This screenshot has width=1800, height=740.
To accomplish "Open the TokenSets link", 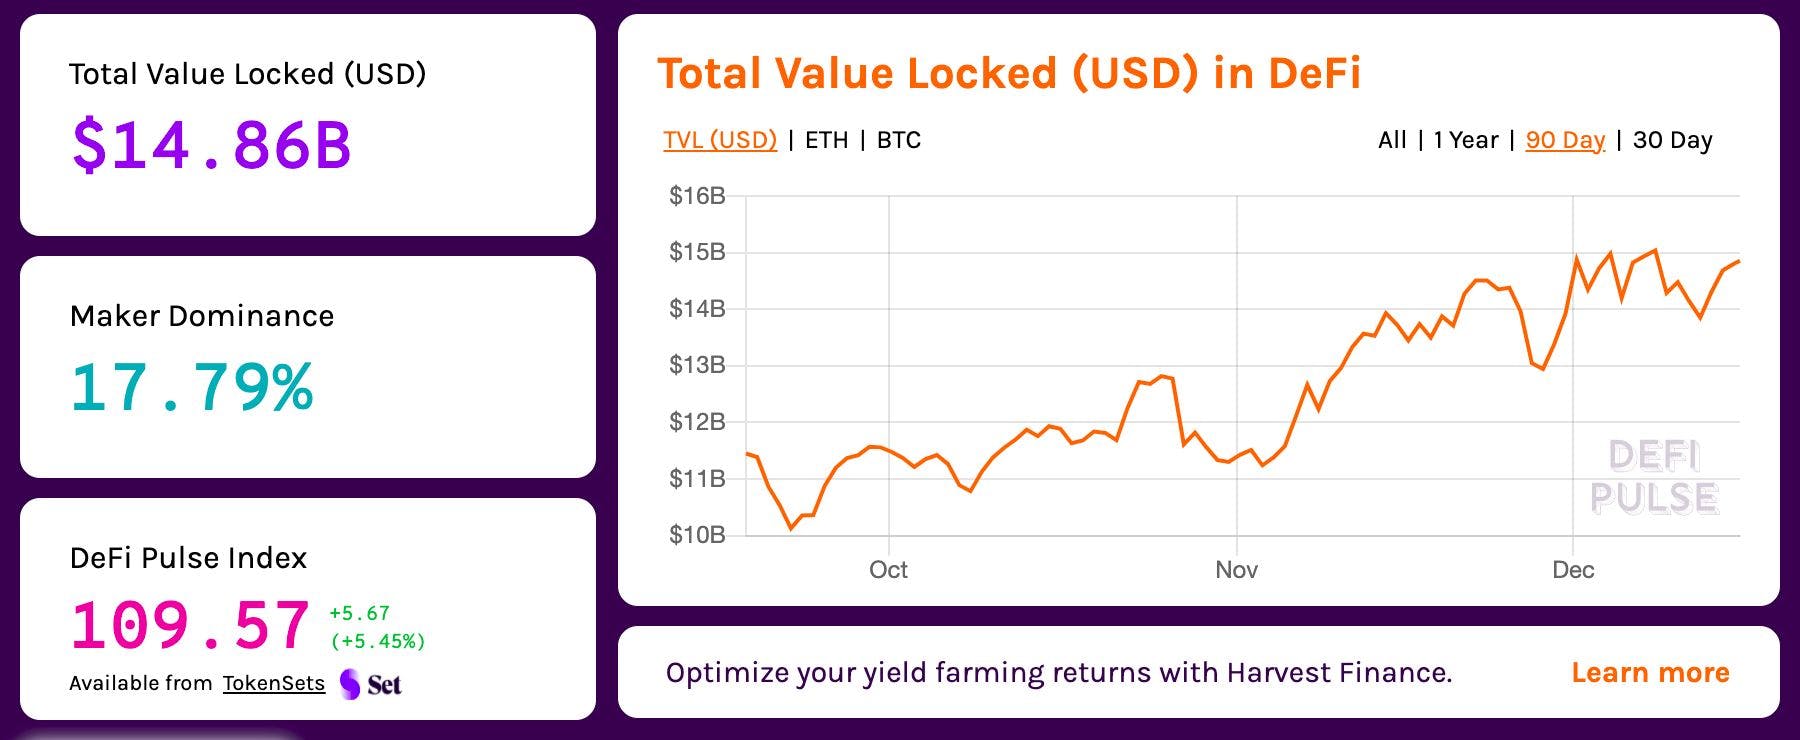I will 273,683.
